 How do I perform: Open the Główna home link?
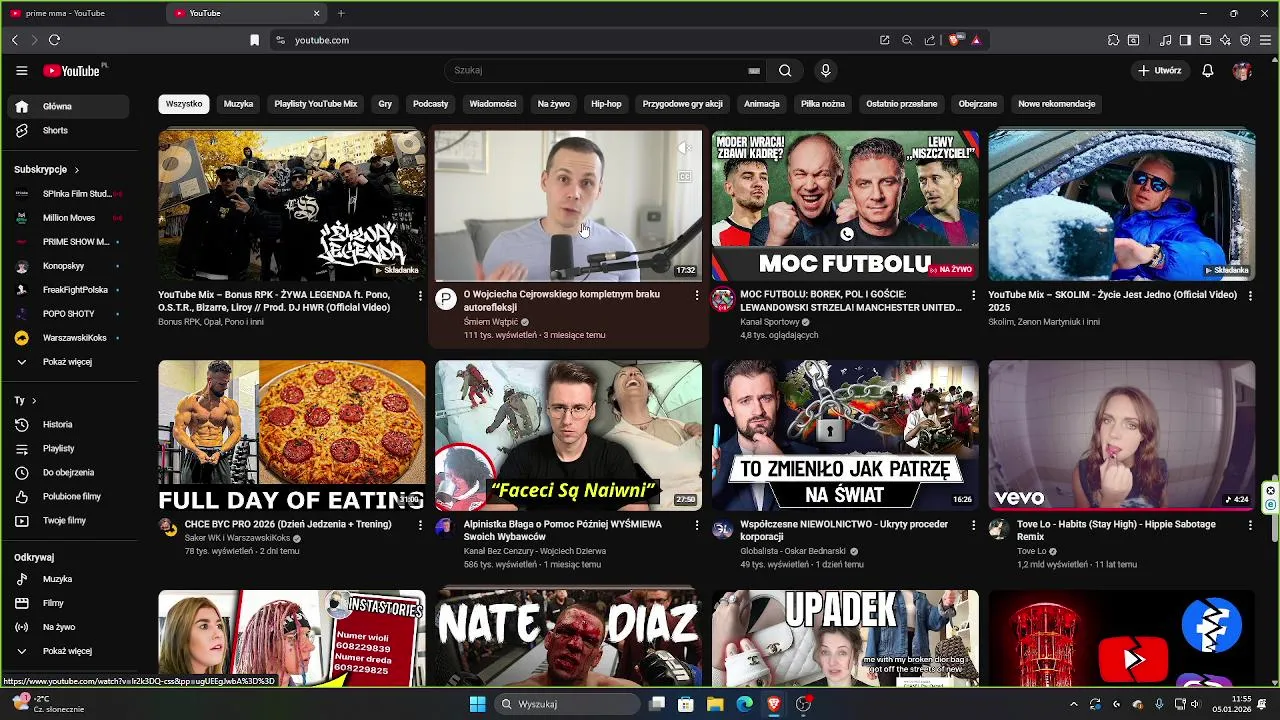coord(68,106)
